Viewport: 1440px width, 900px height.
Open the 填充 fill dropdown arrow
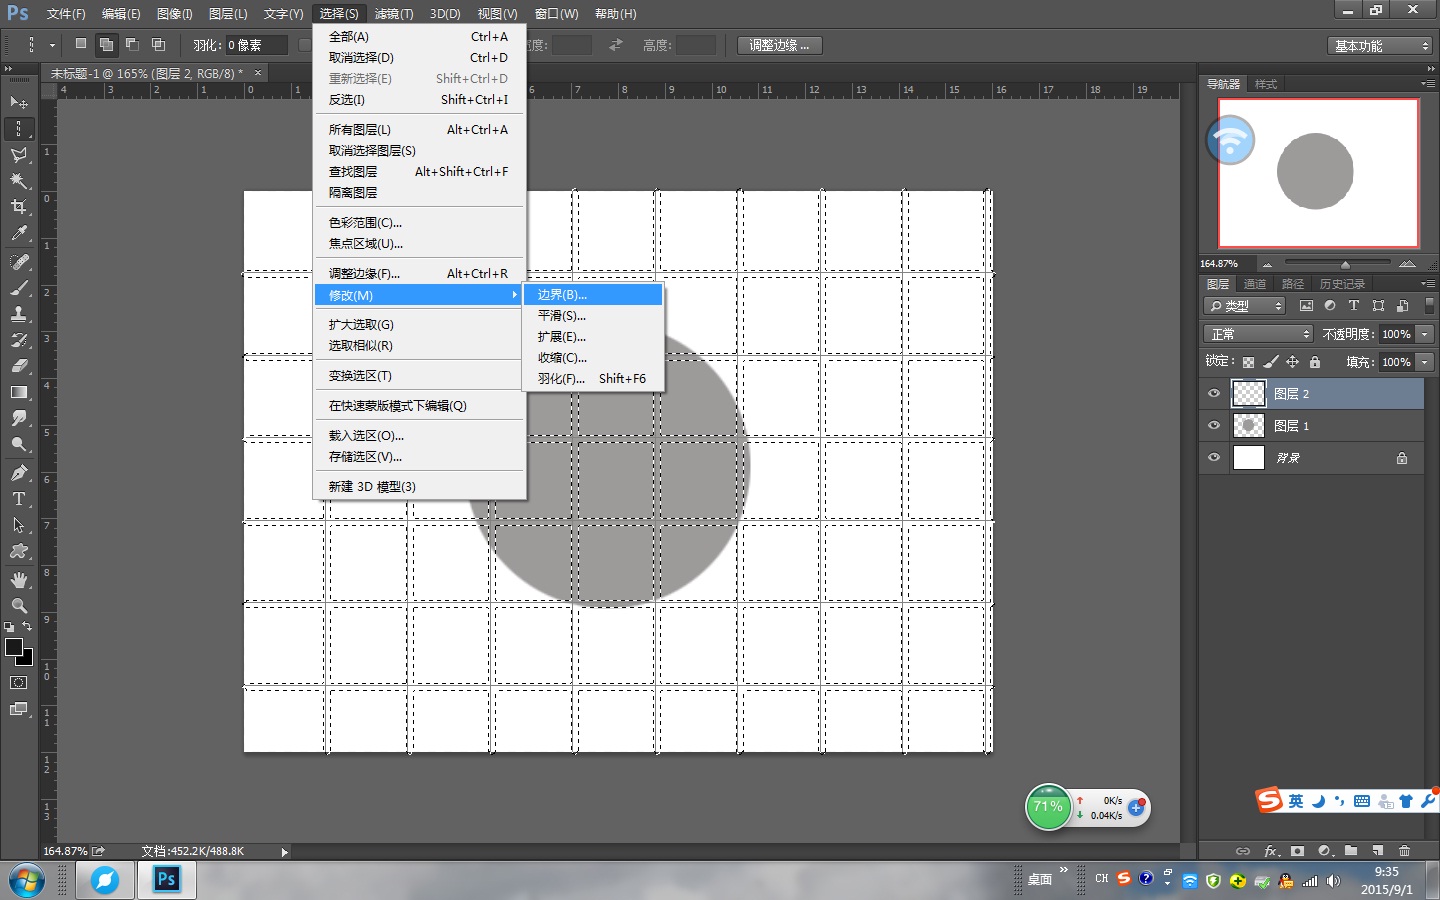coord(1425,362)
